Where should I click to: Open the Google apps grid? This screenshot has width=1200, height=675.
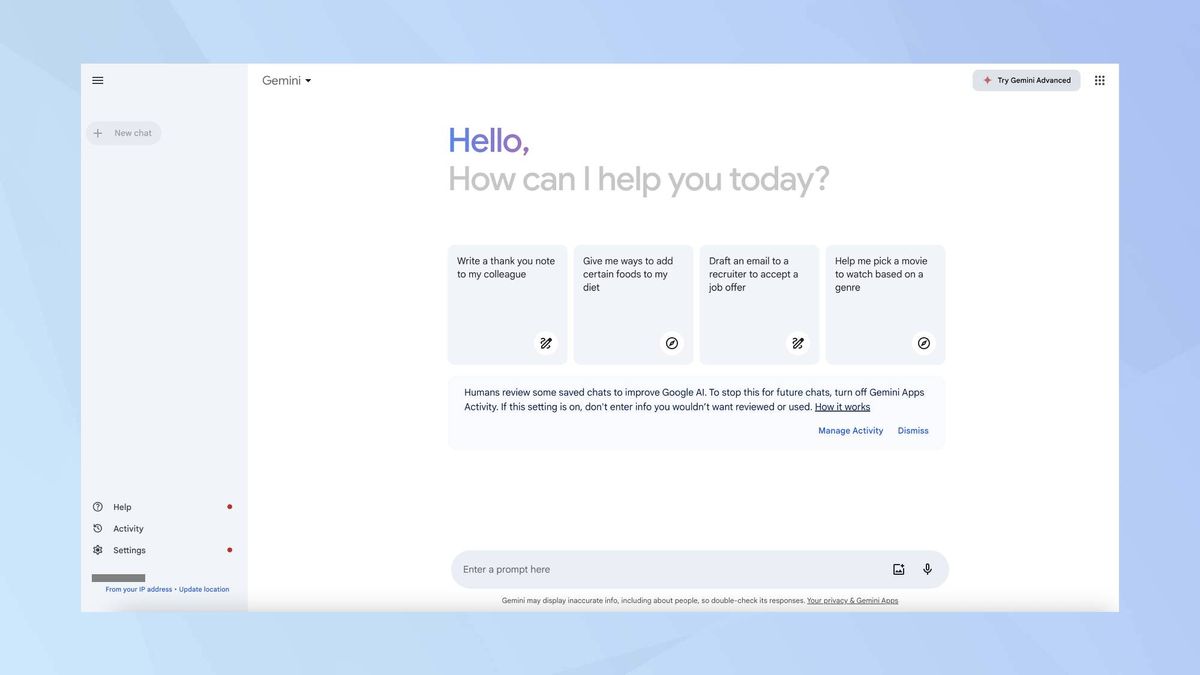click(1099, 80)
